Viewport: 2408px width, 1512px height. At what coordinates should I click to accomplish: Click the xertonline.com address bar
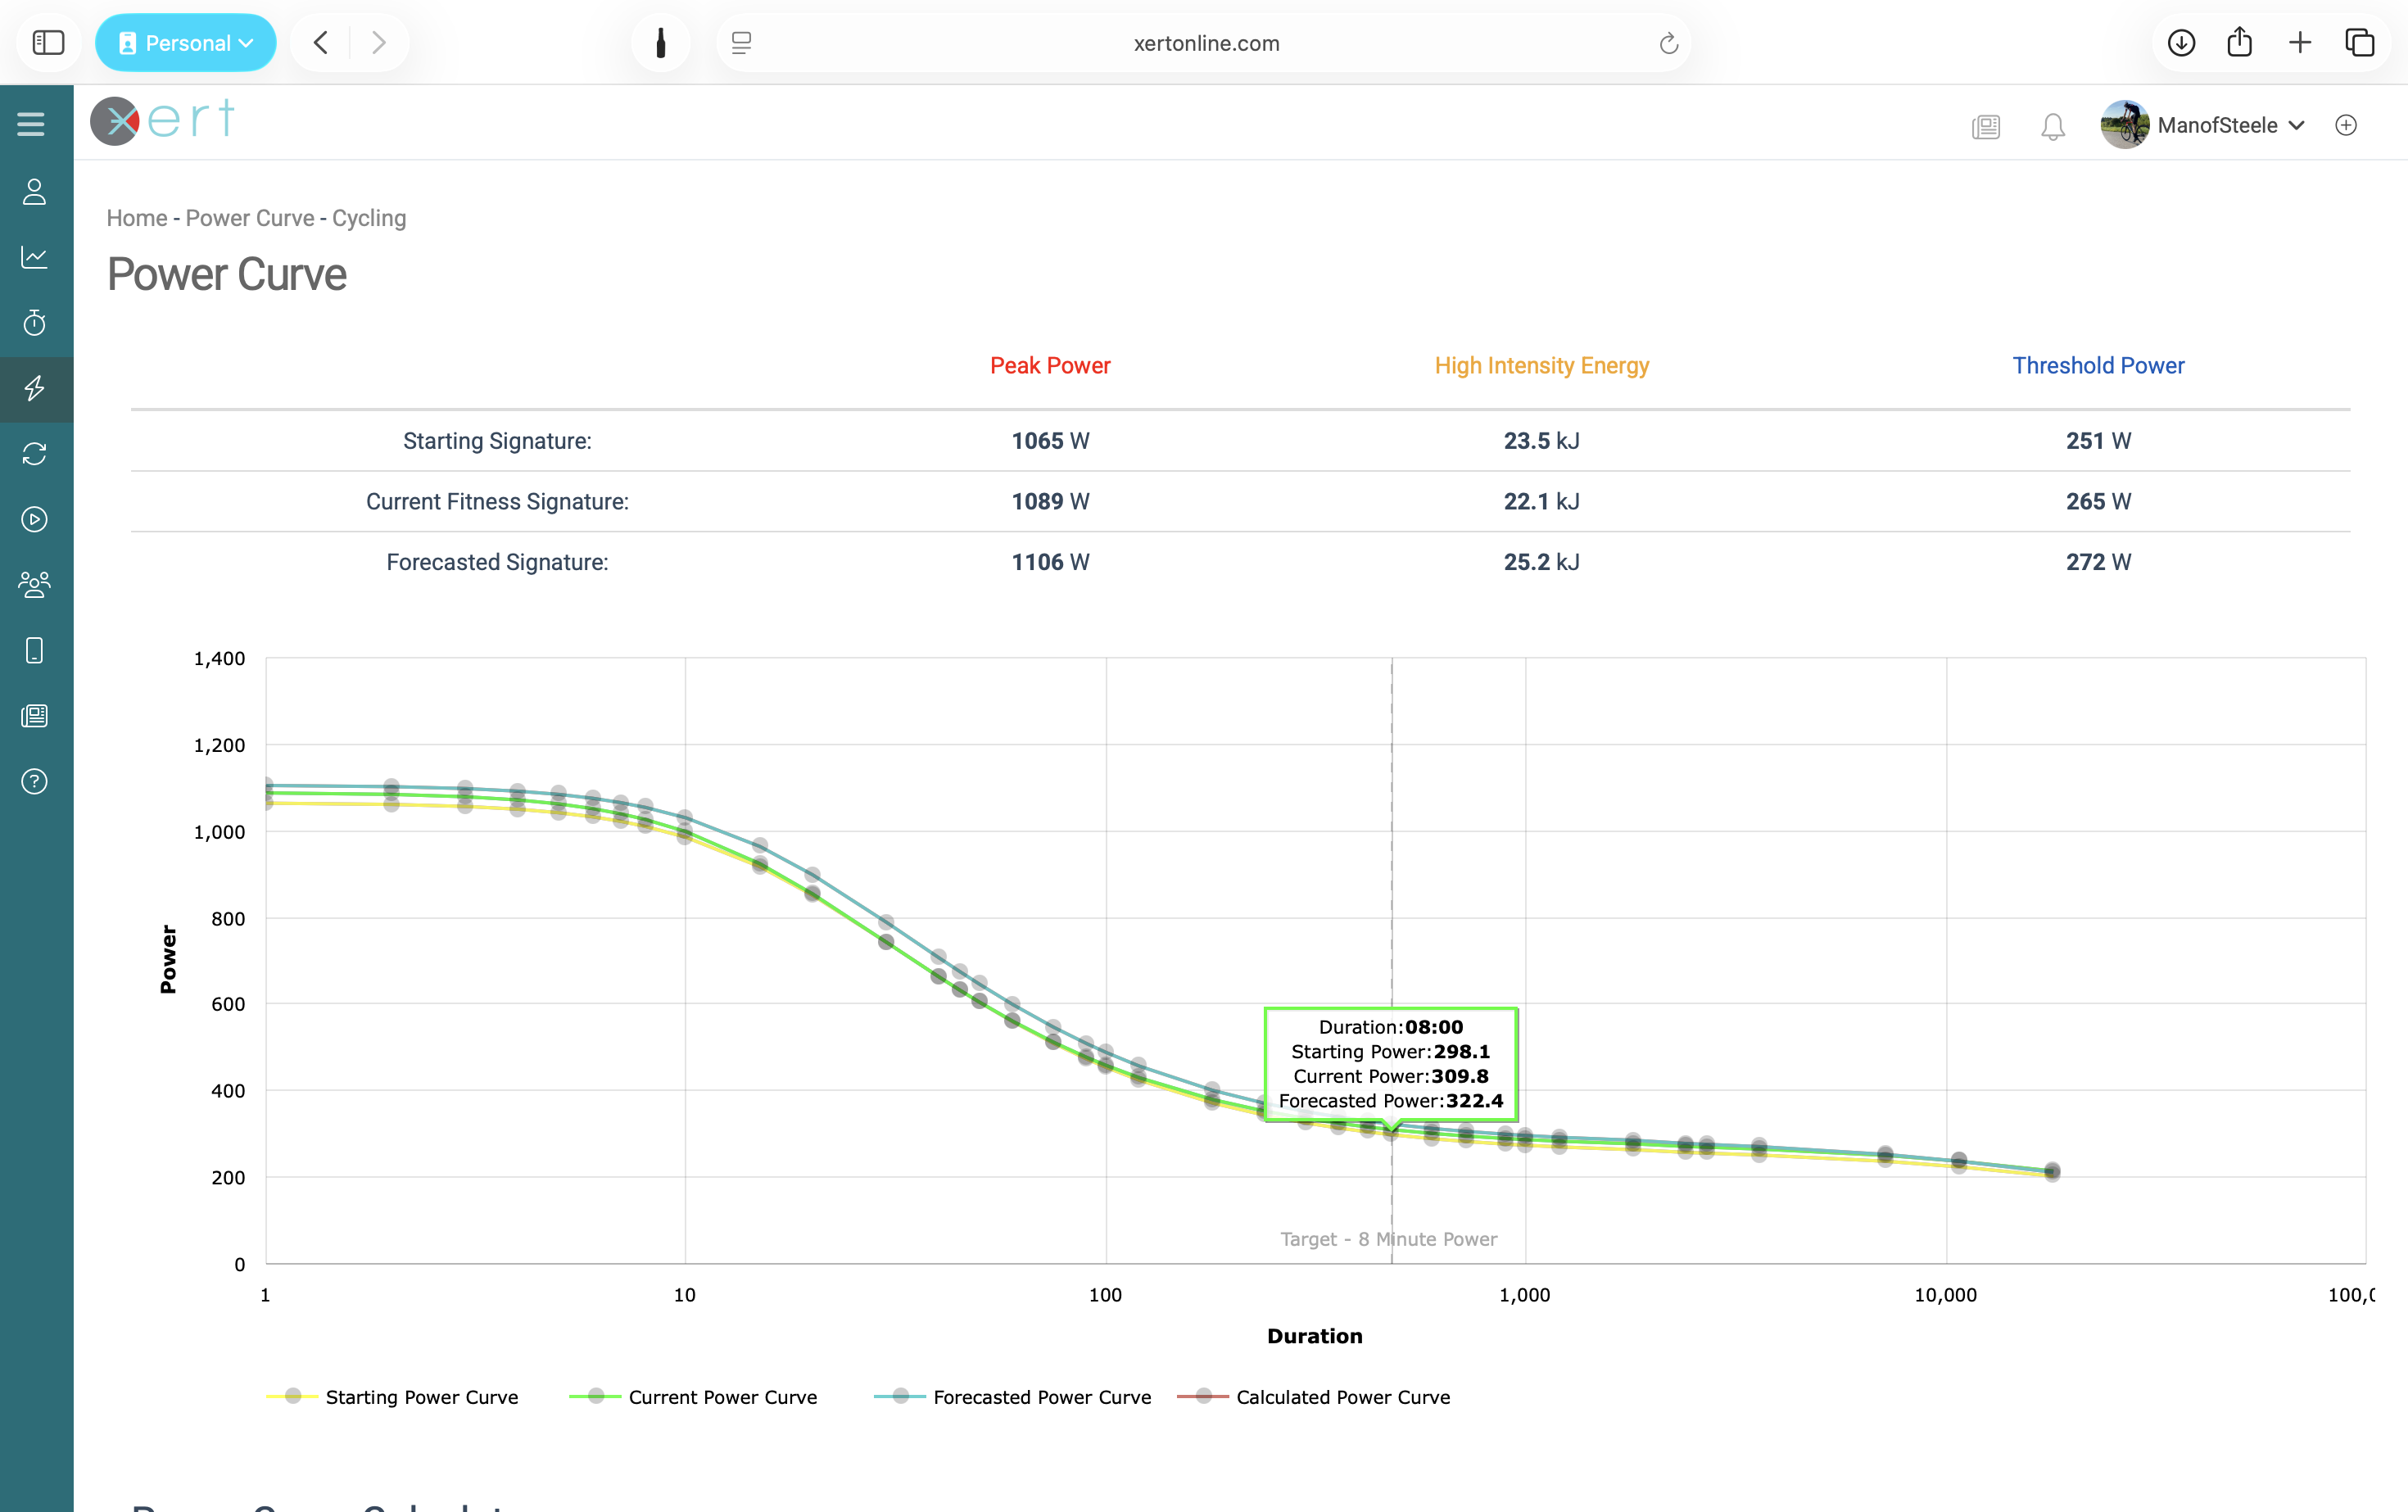[x=1206, y=43]
